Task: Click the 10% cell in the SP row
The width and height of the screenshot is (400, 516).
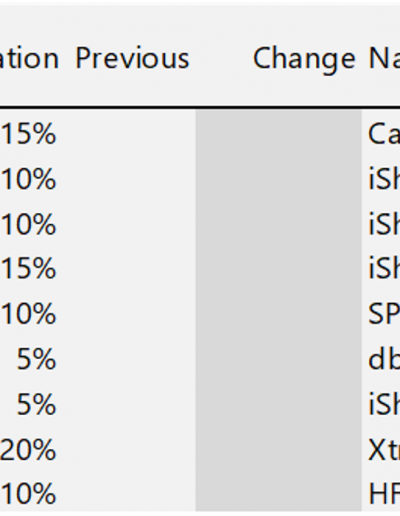Action: coord(28,314)
